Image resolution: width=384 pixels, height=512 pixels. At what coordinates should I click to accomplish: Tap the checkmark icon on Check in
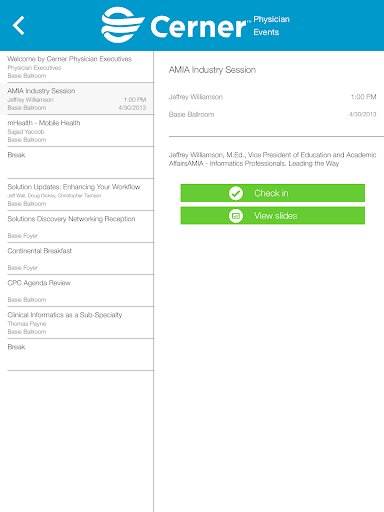tap(236, 193)
